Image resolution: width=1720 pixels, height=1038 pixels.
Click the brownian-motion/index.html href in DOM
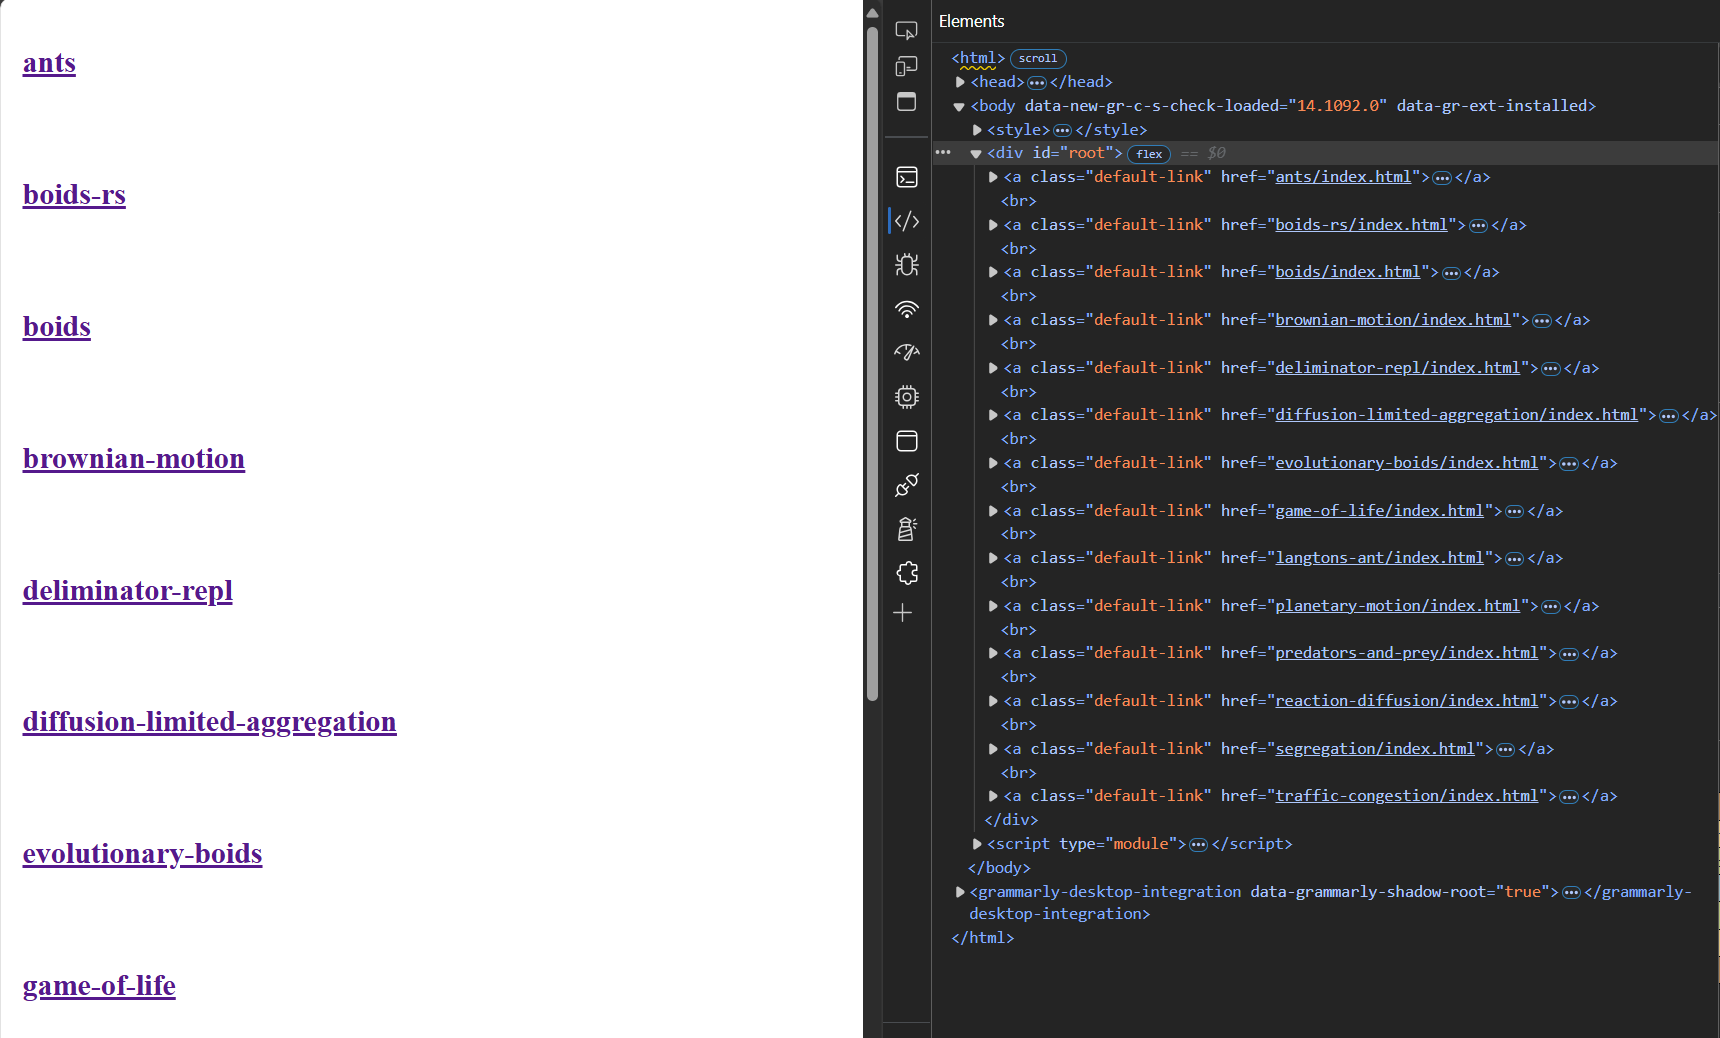[x=1393, y=320]
